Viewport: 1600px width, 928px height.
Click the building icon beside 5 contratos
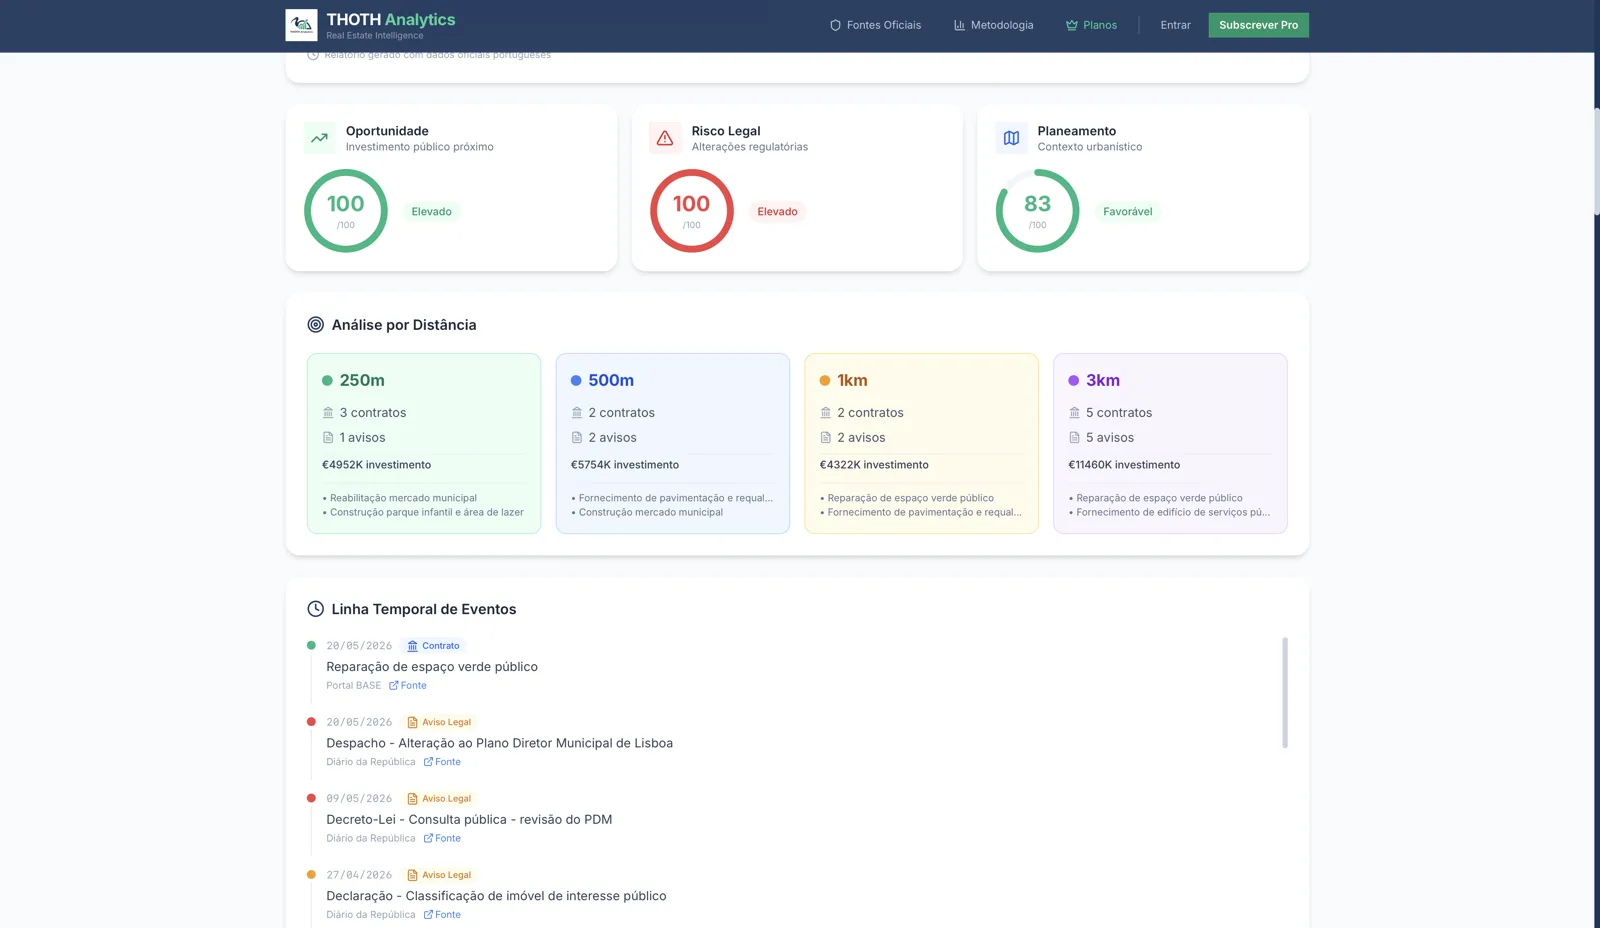click(1075, 413)
